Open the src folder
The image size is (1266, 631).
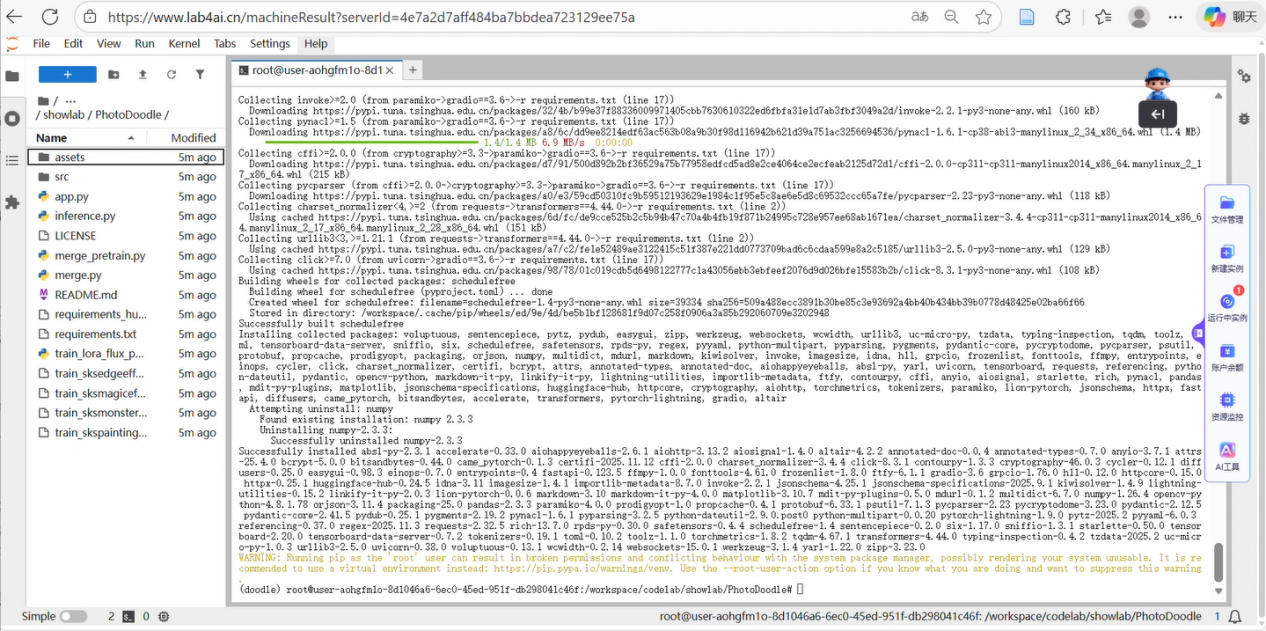[x=126, y=177]
